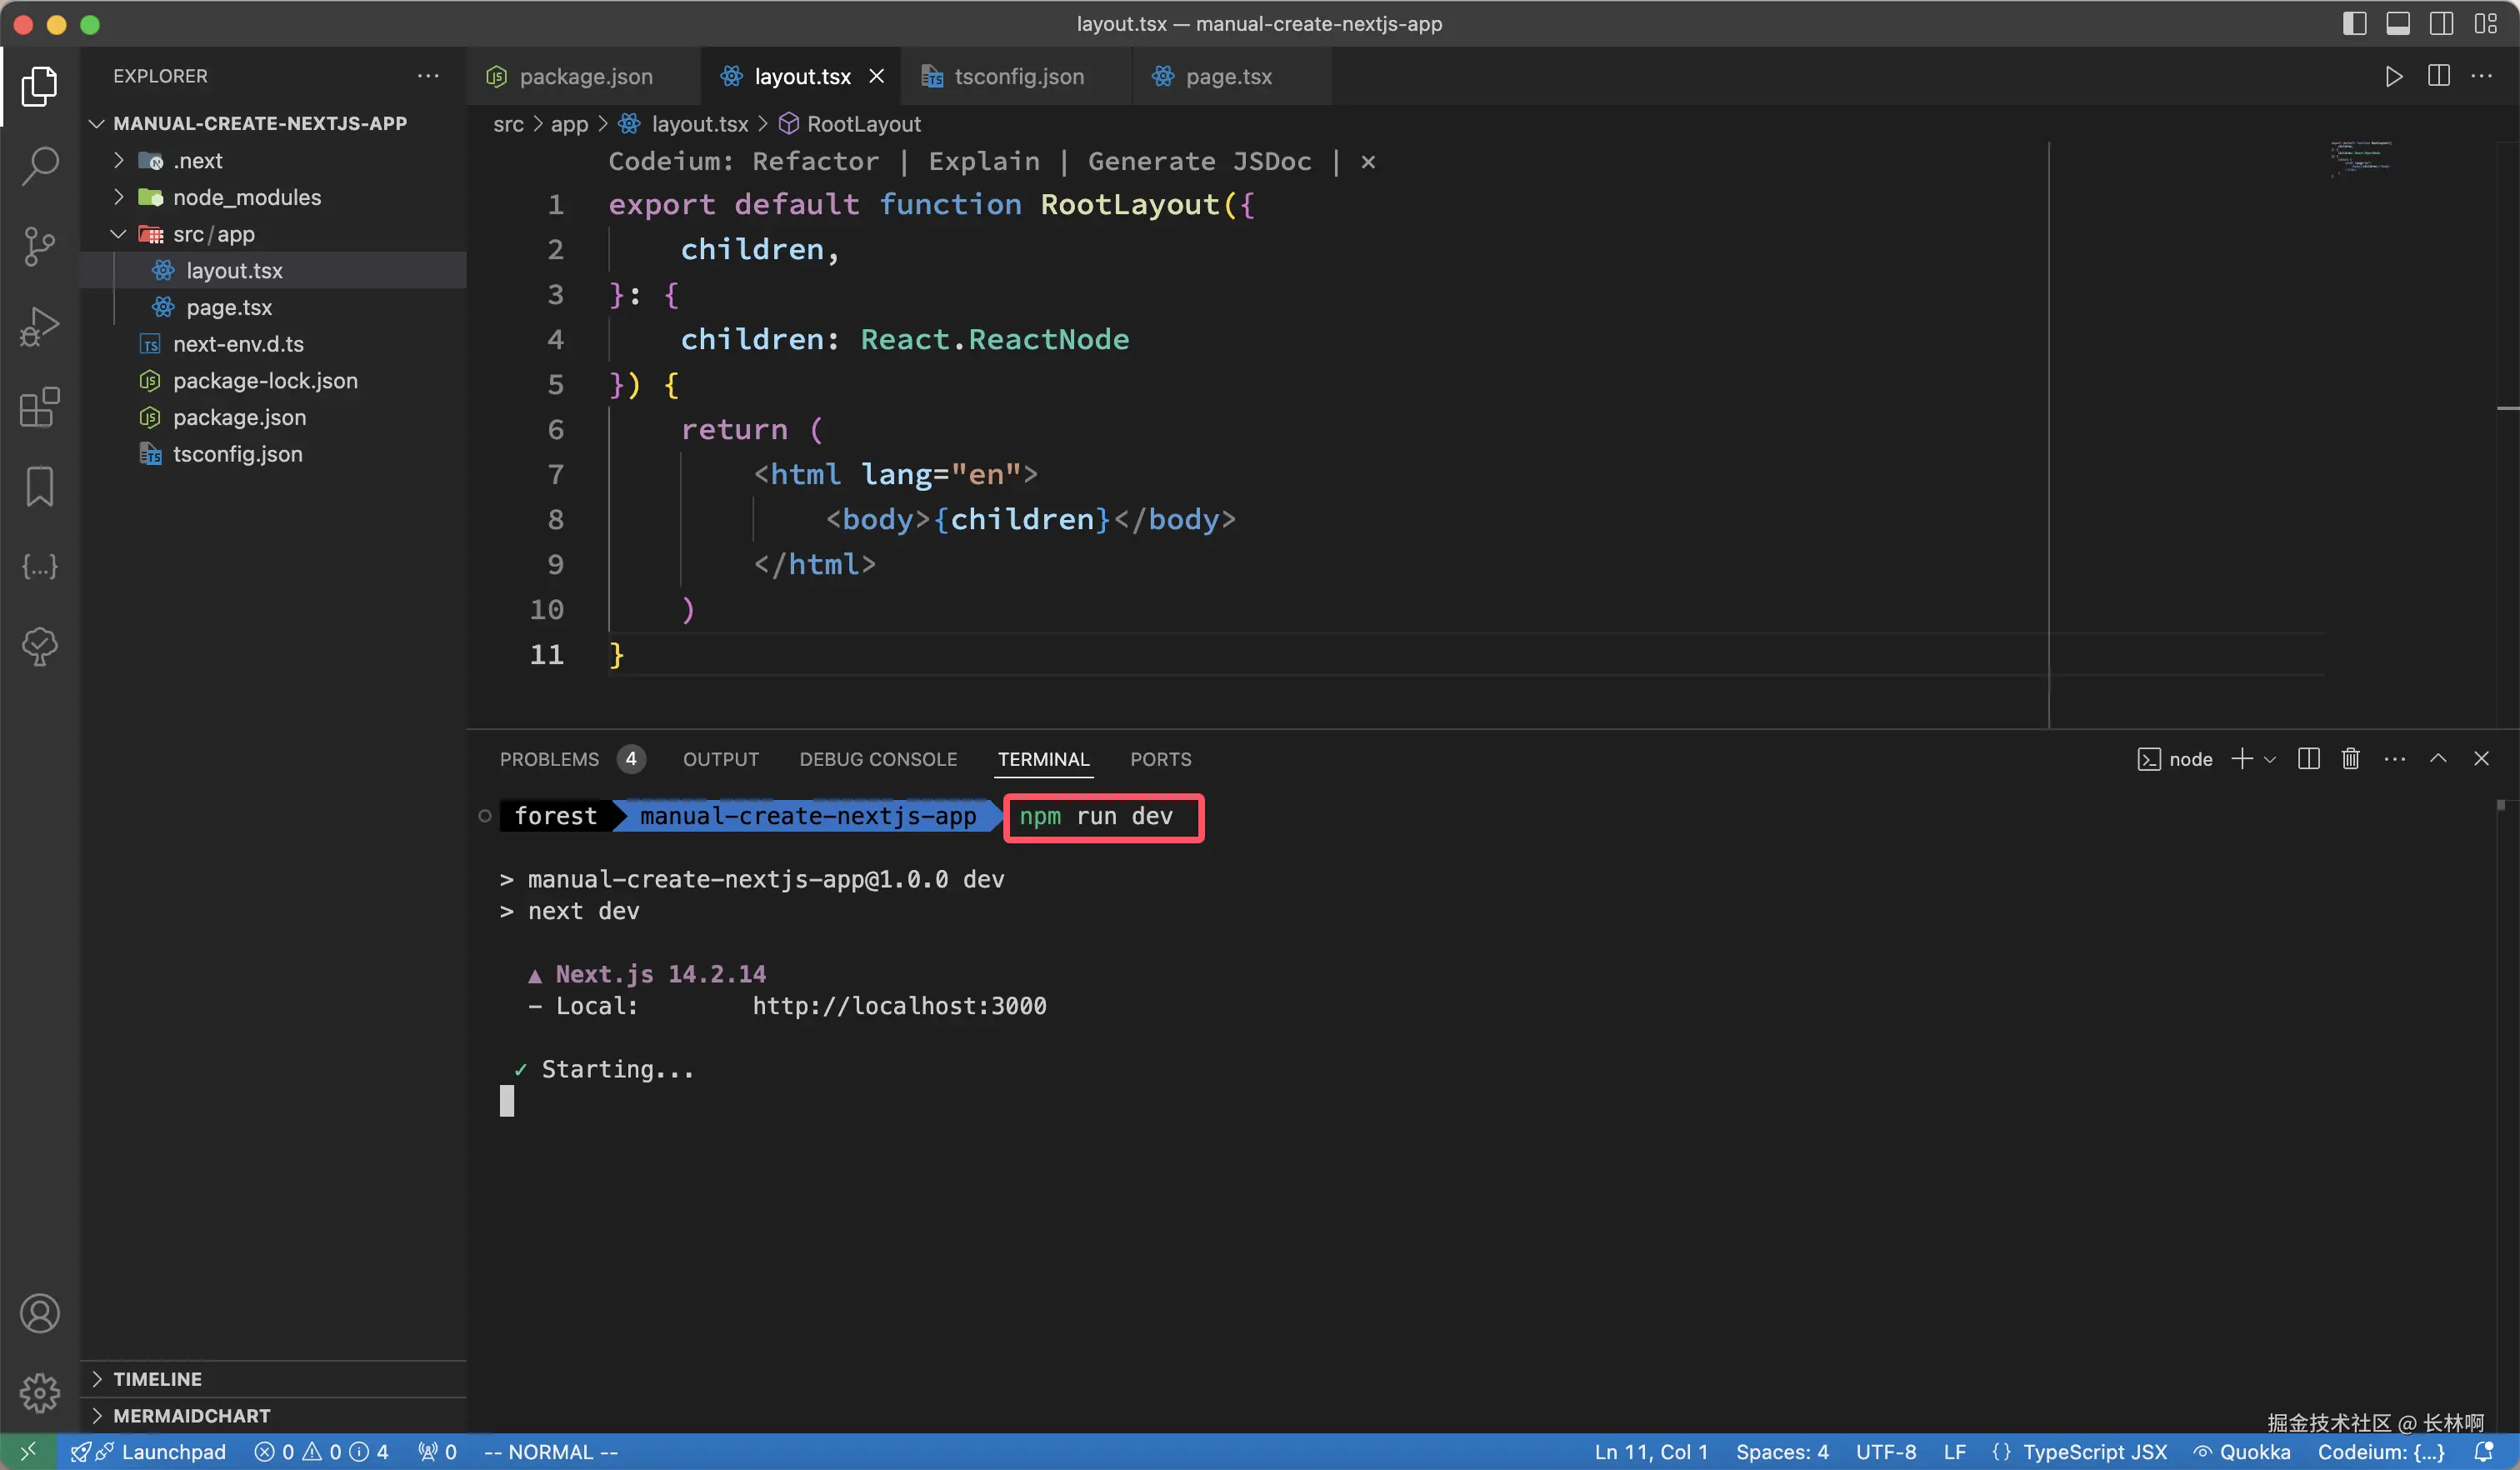Image resolution: width=2520 pixels, height=1470 pixels.
Task: Click Codeium Refactor code lens link
Action: tap(815, 162)
